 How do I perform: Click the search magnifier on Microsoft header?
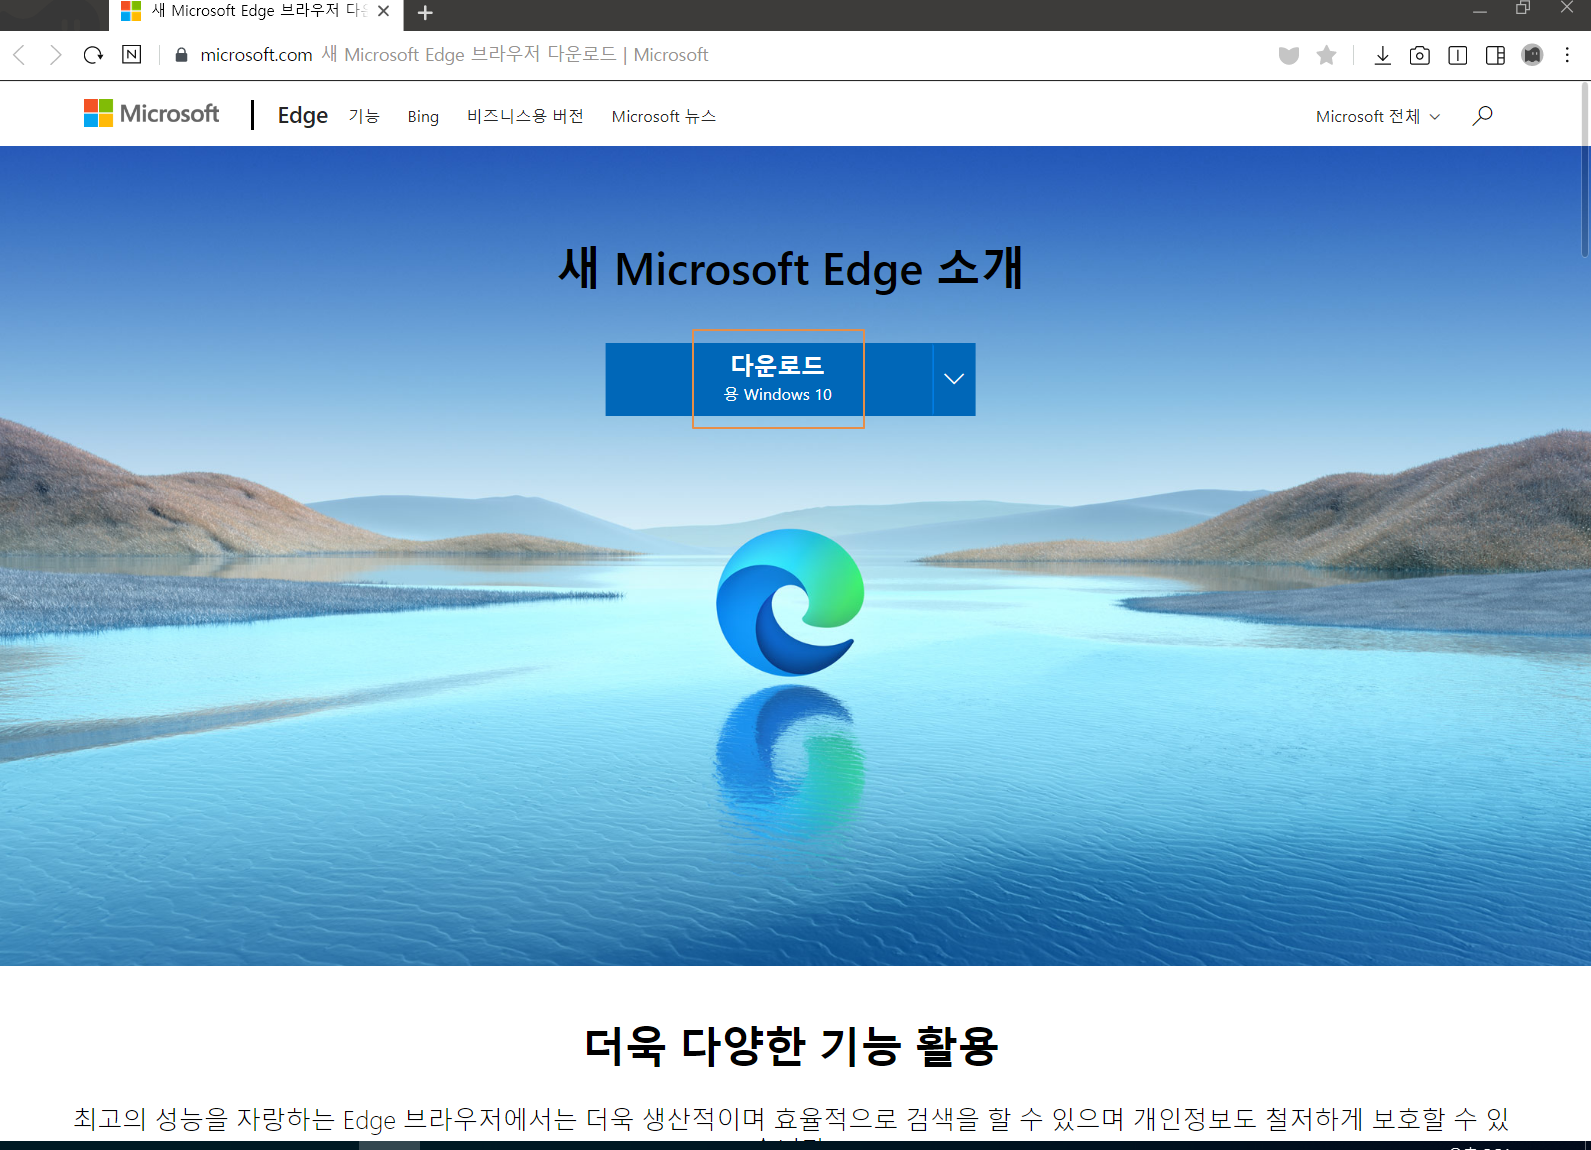pos(1482,116)
